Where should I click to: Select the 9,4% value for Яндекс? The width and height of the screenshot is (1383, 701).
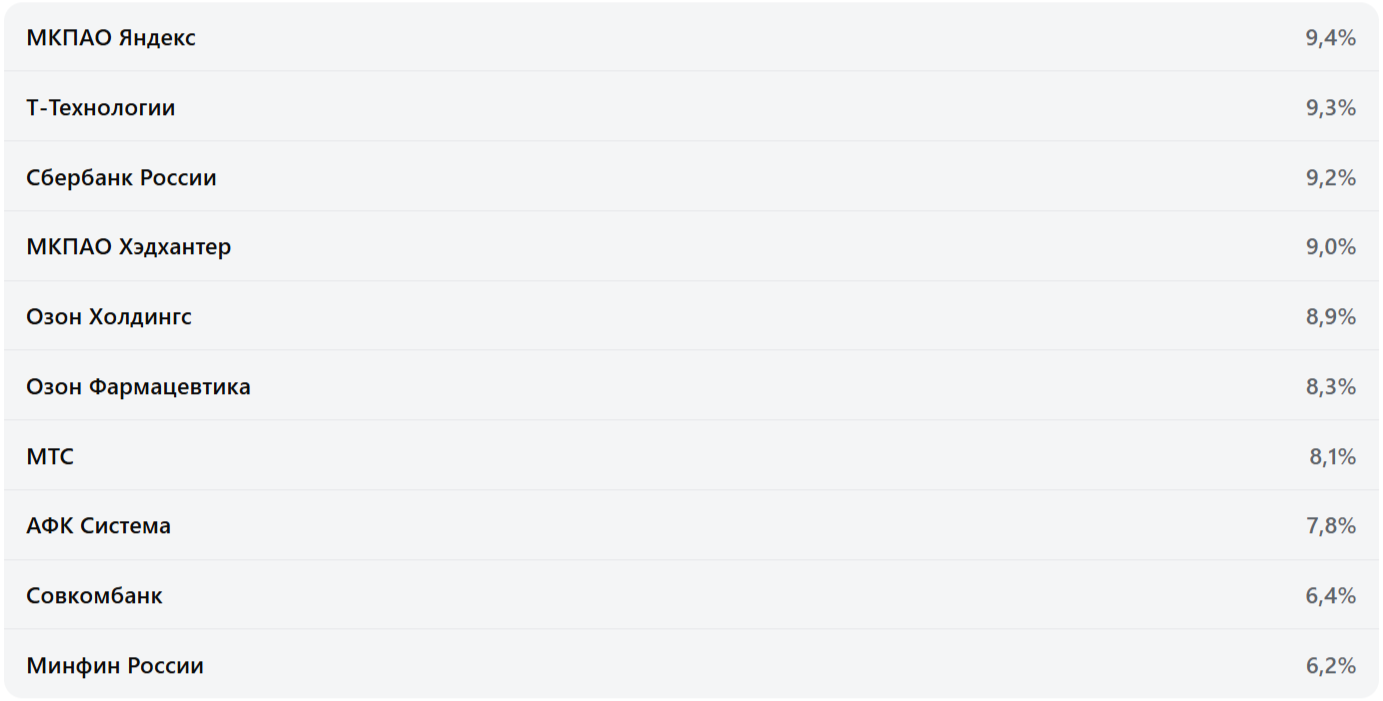1330,38
